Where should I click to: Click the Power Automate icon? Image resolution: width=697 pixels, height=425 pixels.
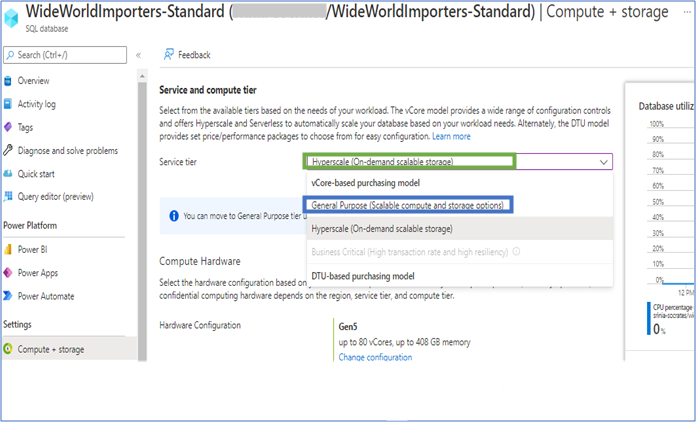[x=8, y=296]
